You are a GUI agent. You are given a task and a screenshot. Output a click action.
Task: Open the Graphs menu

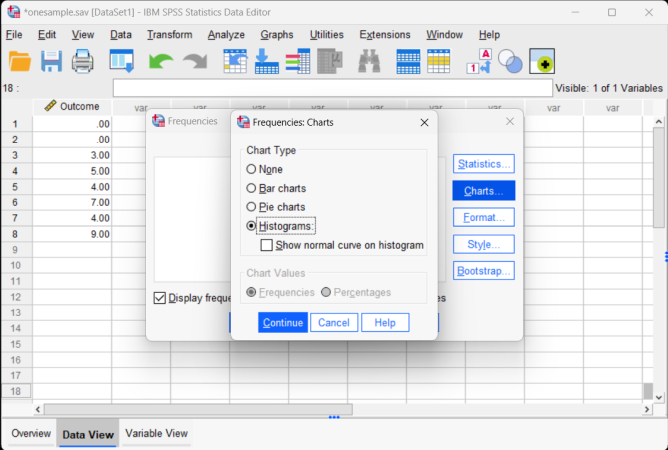coord(277,35)
